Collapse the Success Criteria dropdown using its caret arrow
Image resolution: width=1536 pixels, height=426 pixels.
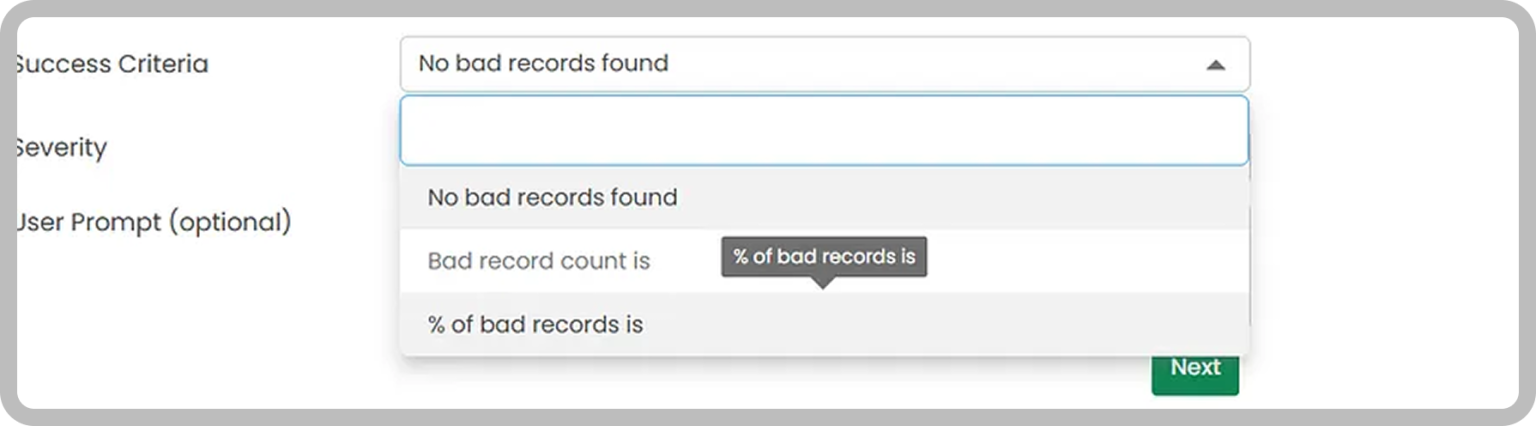(1215, 65)
